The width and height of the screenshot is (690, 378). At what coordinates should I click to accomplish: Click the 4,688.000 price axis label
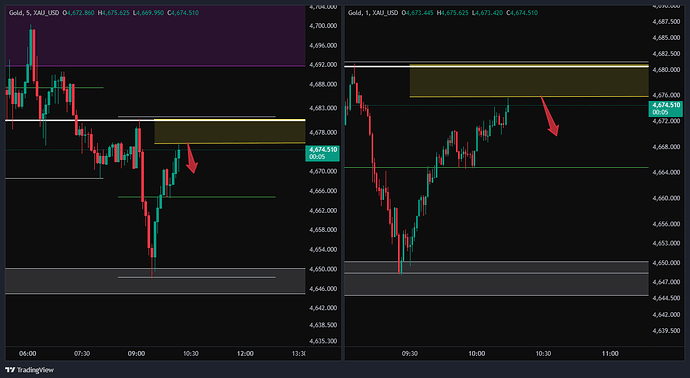point(323,84)
